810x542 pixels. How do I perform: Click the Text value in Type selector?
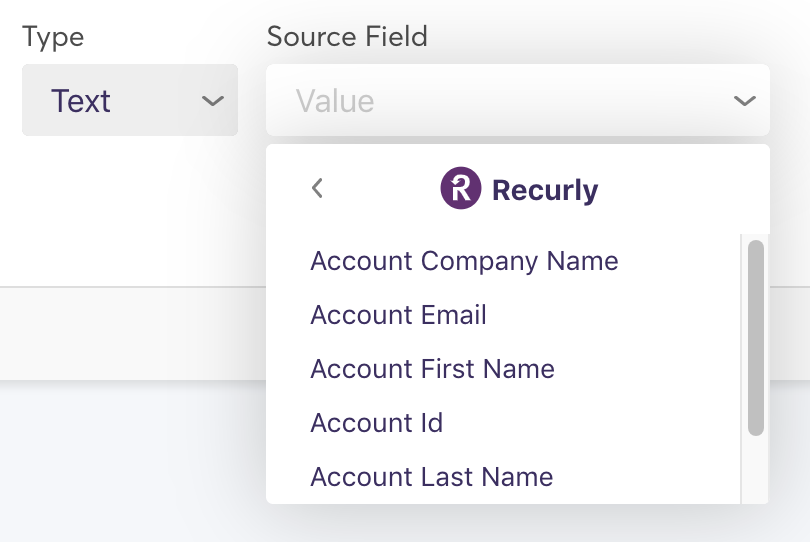pos(81,101)
